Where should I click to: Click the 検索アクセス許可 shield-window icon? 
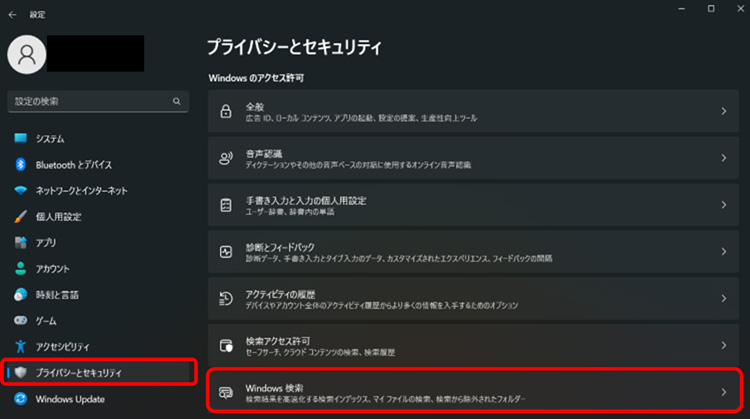tap(226, 345)
